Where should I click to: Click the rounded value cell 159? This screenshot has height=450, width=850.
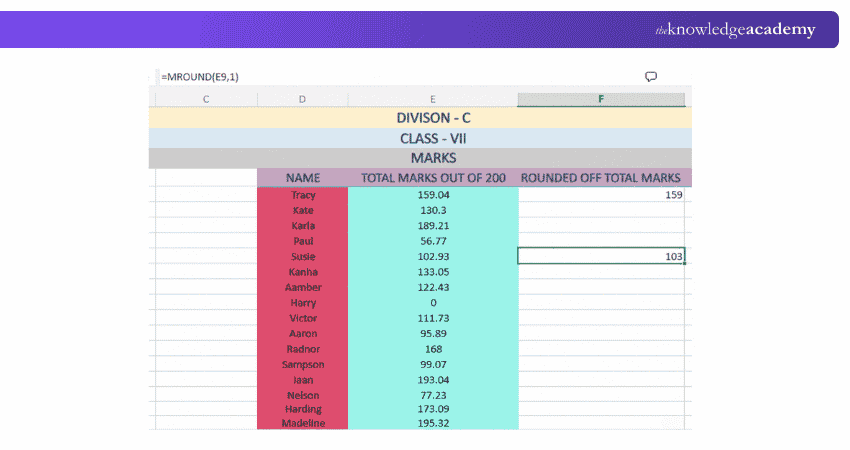tap(601, 195)
